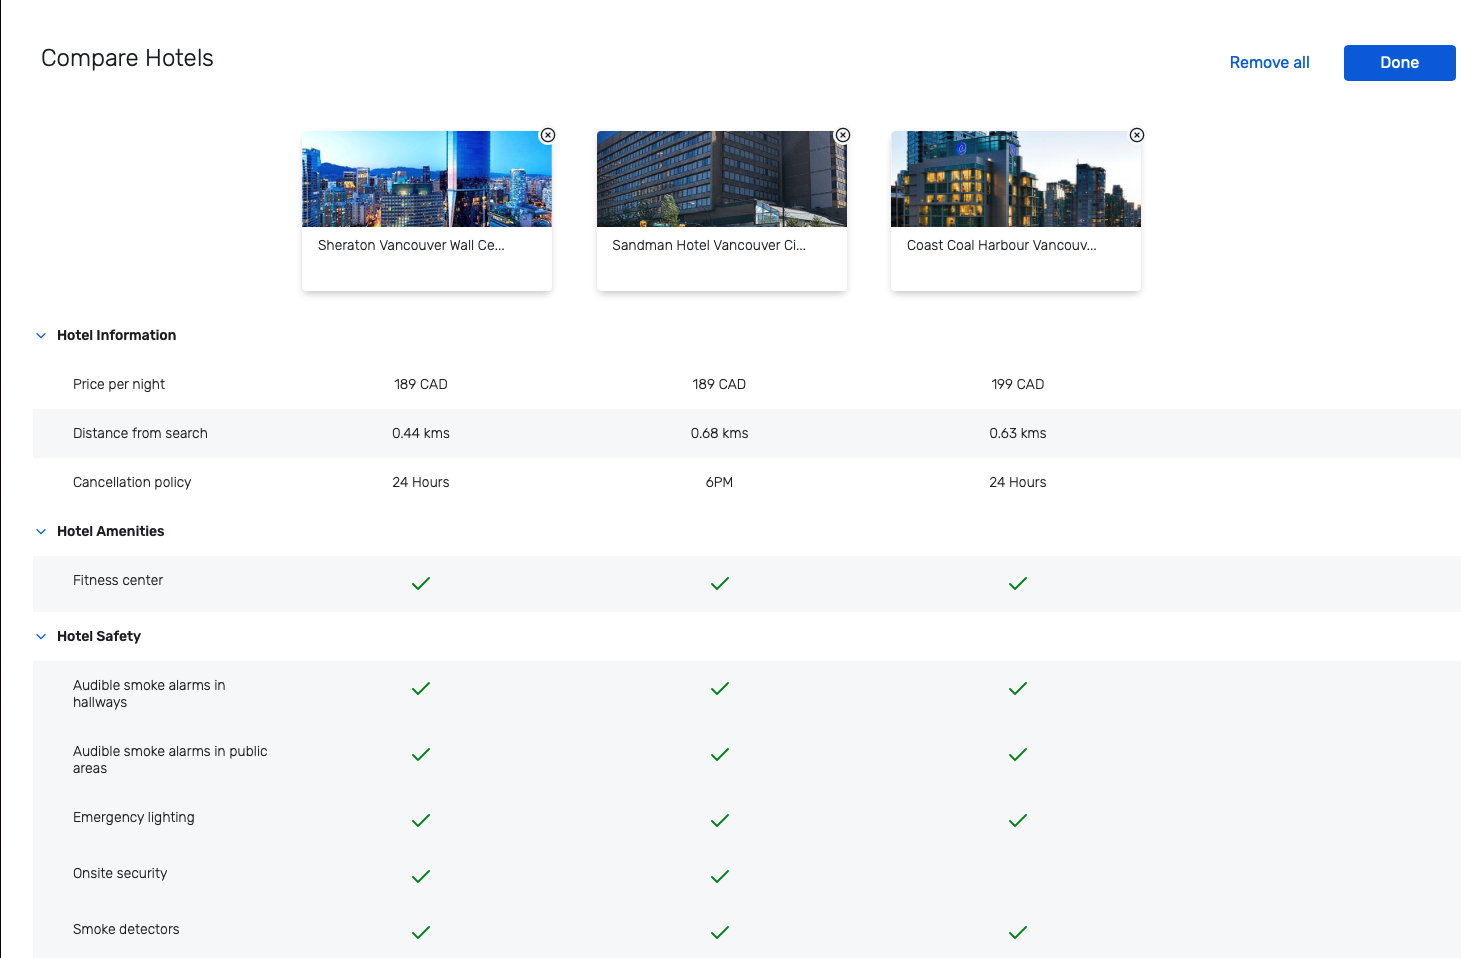The image size is (1461, 958).
Task: Open the Coast Coal Harbour photo thumbnail
Action: tap(1015, 179)
